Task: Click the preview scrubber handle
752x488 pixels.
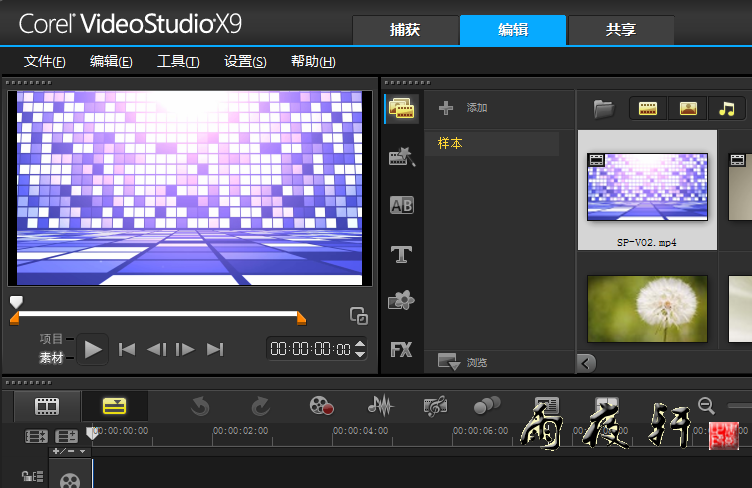Action: pyautogui.click(x=16, y=301)
